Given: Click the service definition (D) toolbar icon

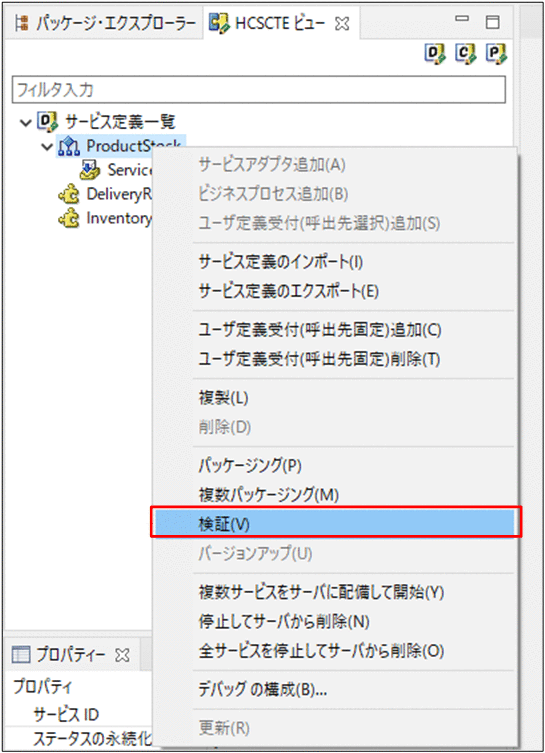Looking at the screenshot, I should pyautogui.click(x=435, y=53).
